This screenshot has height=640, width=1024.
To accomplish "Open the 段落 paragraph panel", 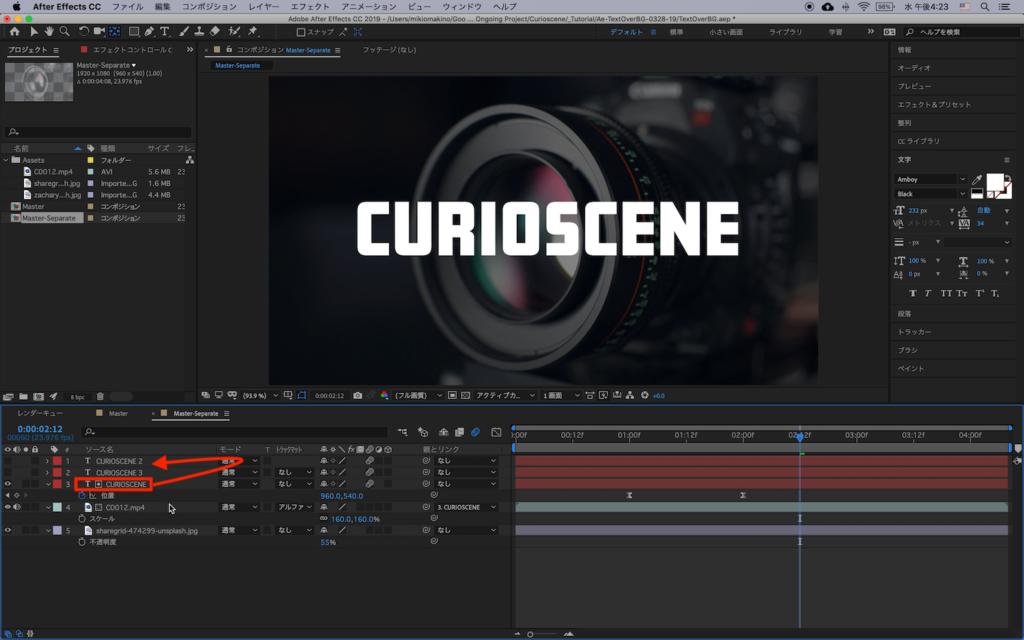I will coord(904,313).
